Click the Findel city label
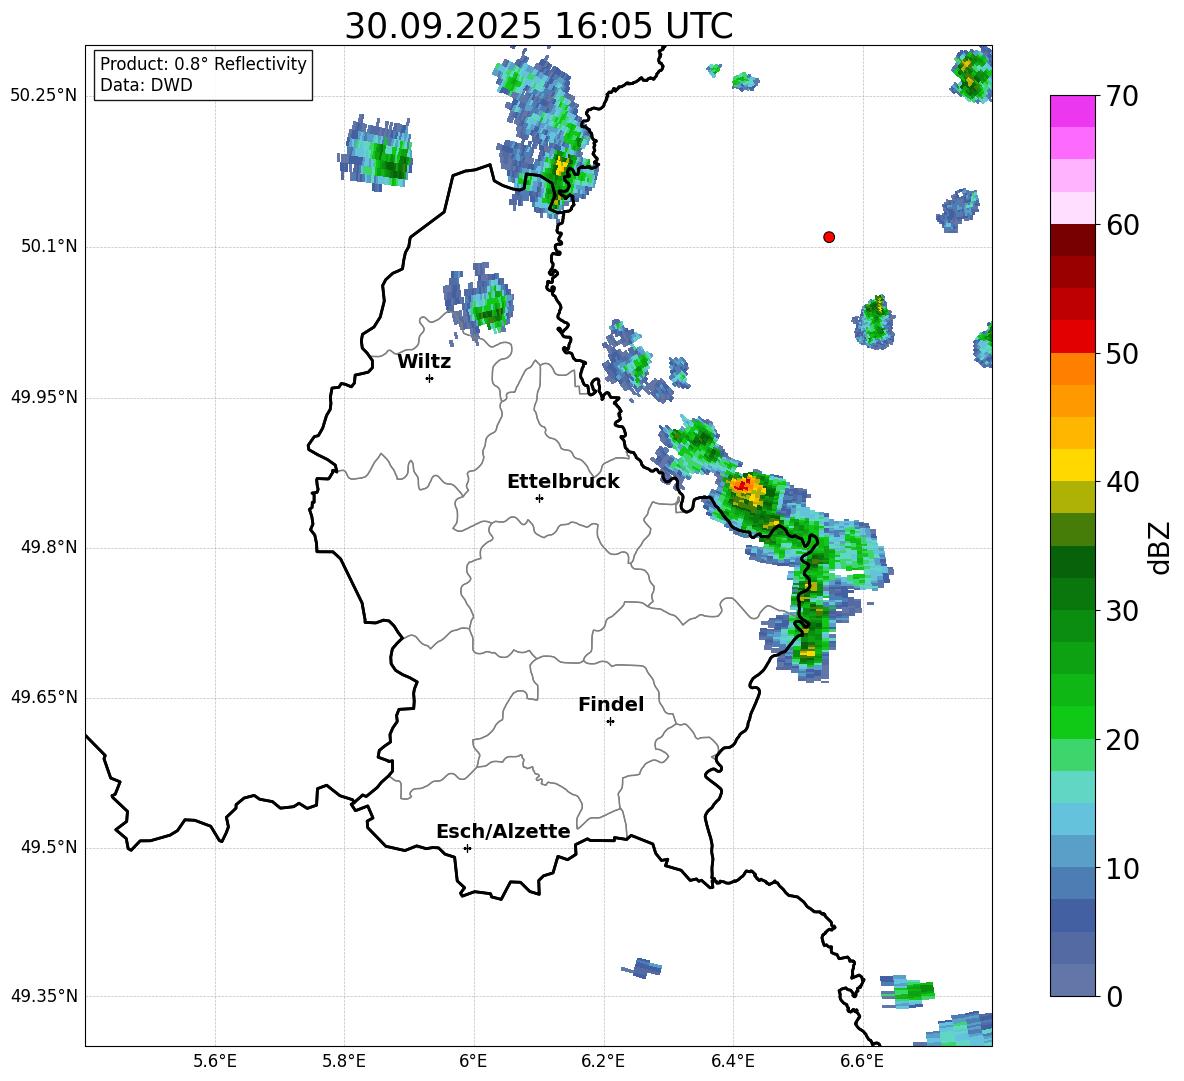1184x1081 pixels. pos(611,704)
